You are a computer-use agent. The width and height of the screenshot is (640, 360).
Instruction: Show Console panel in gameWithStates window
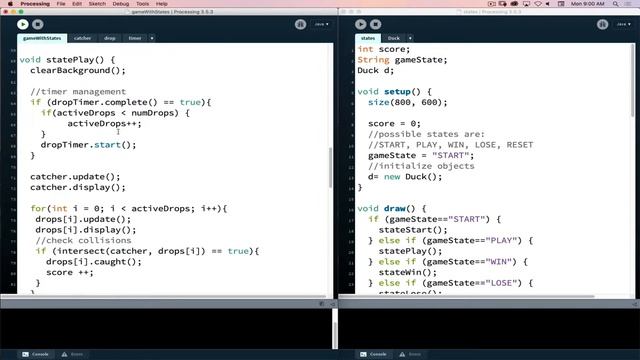coord(36,354)
